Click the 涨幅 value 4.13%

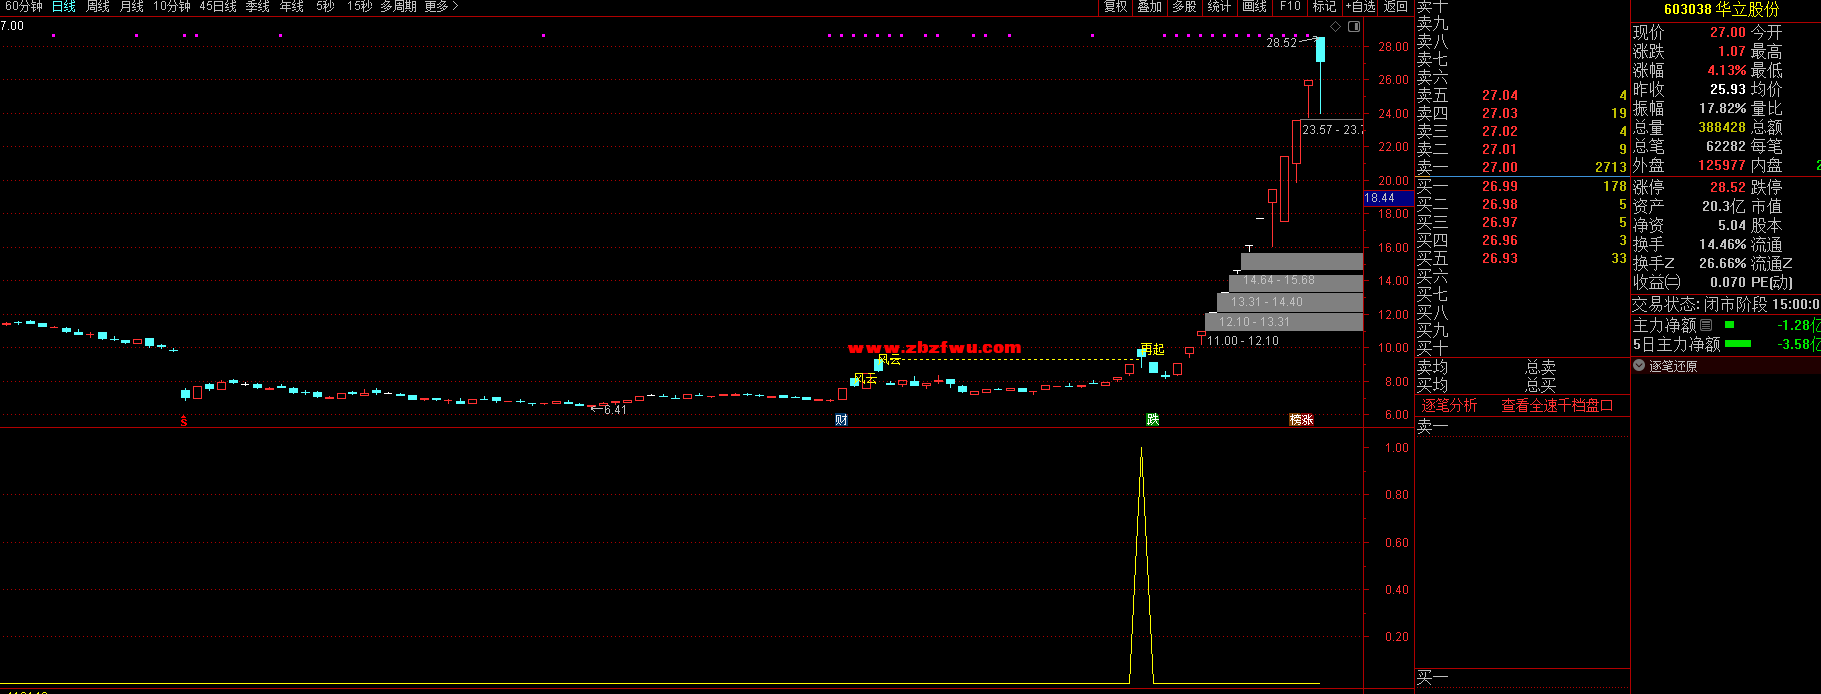pos(1727,70)
